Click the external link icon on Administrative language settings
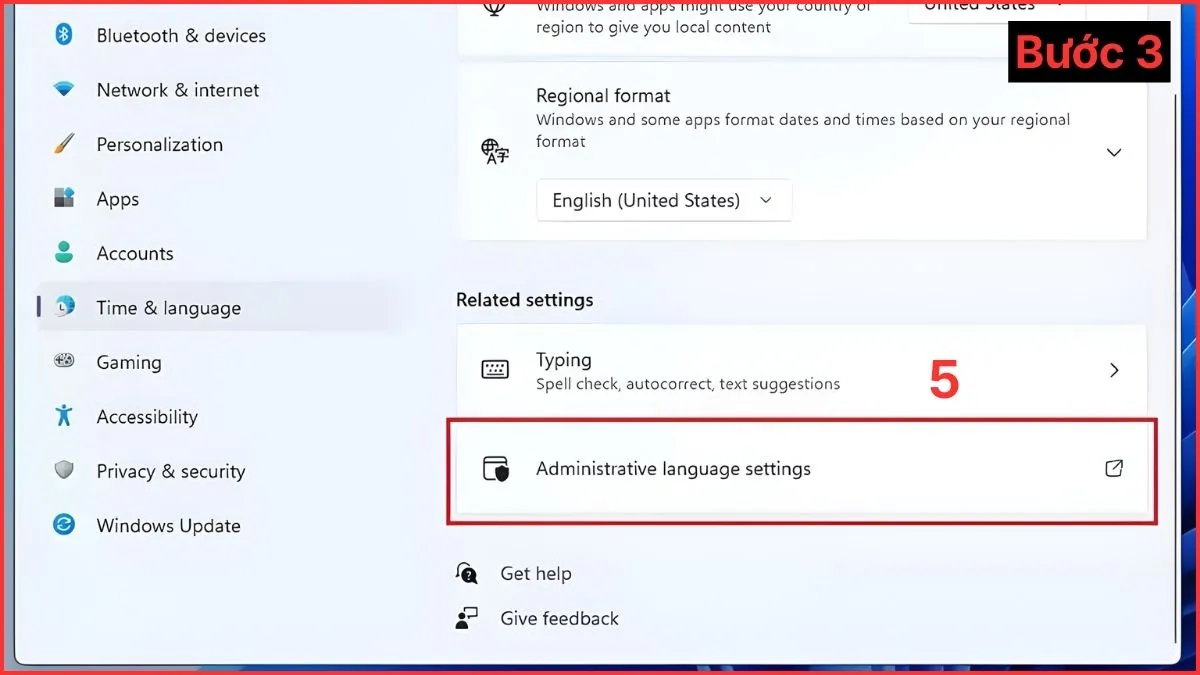This screenshot has height=675, width=1200. pos(1114,468)
